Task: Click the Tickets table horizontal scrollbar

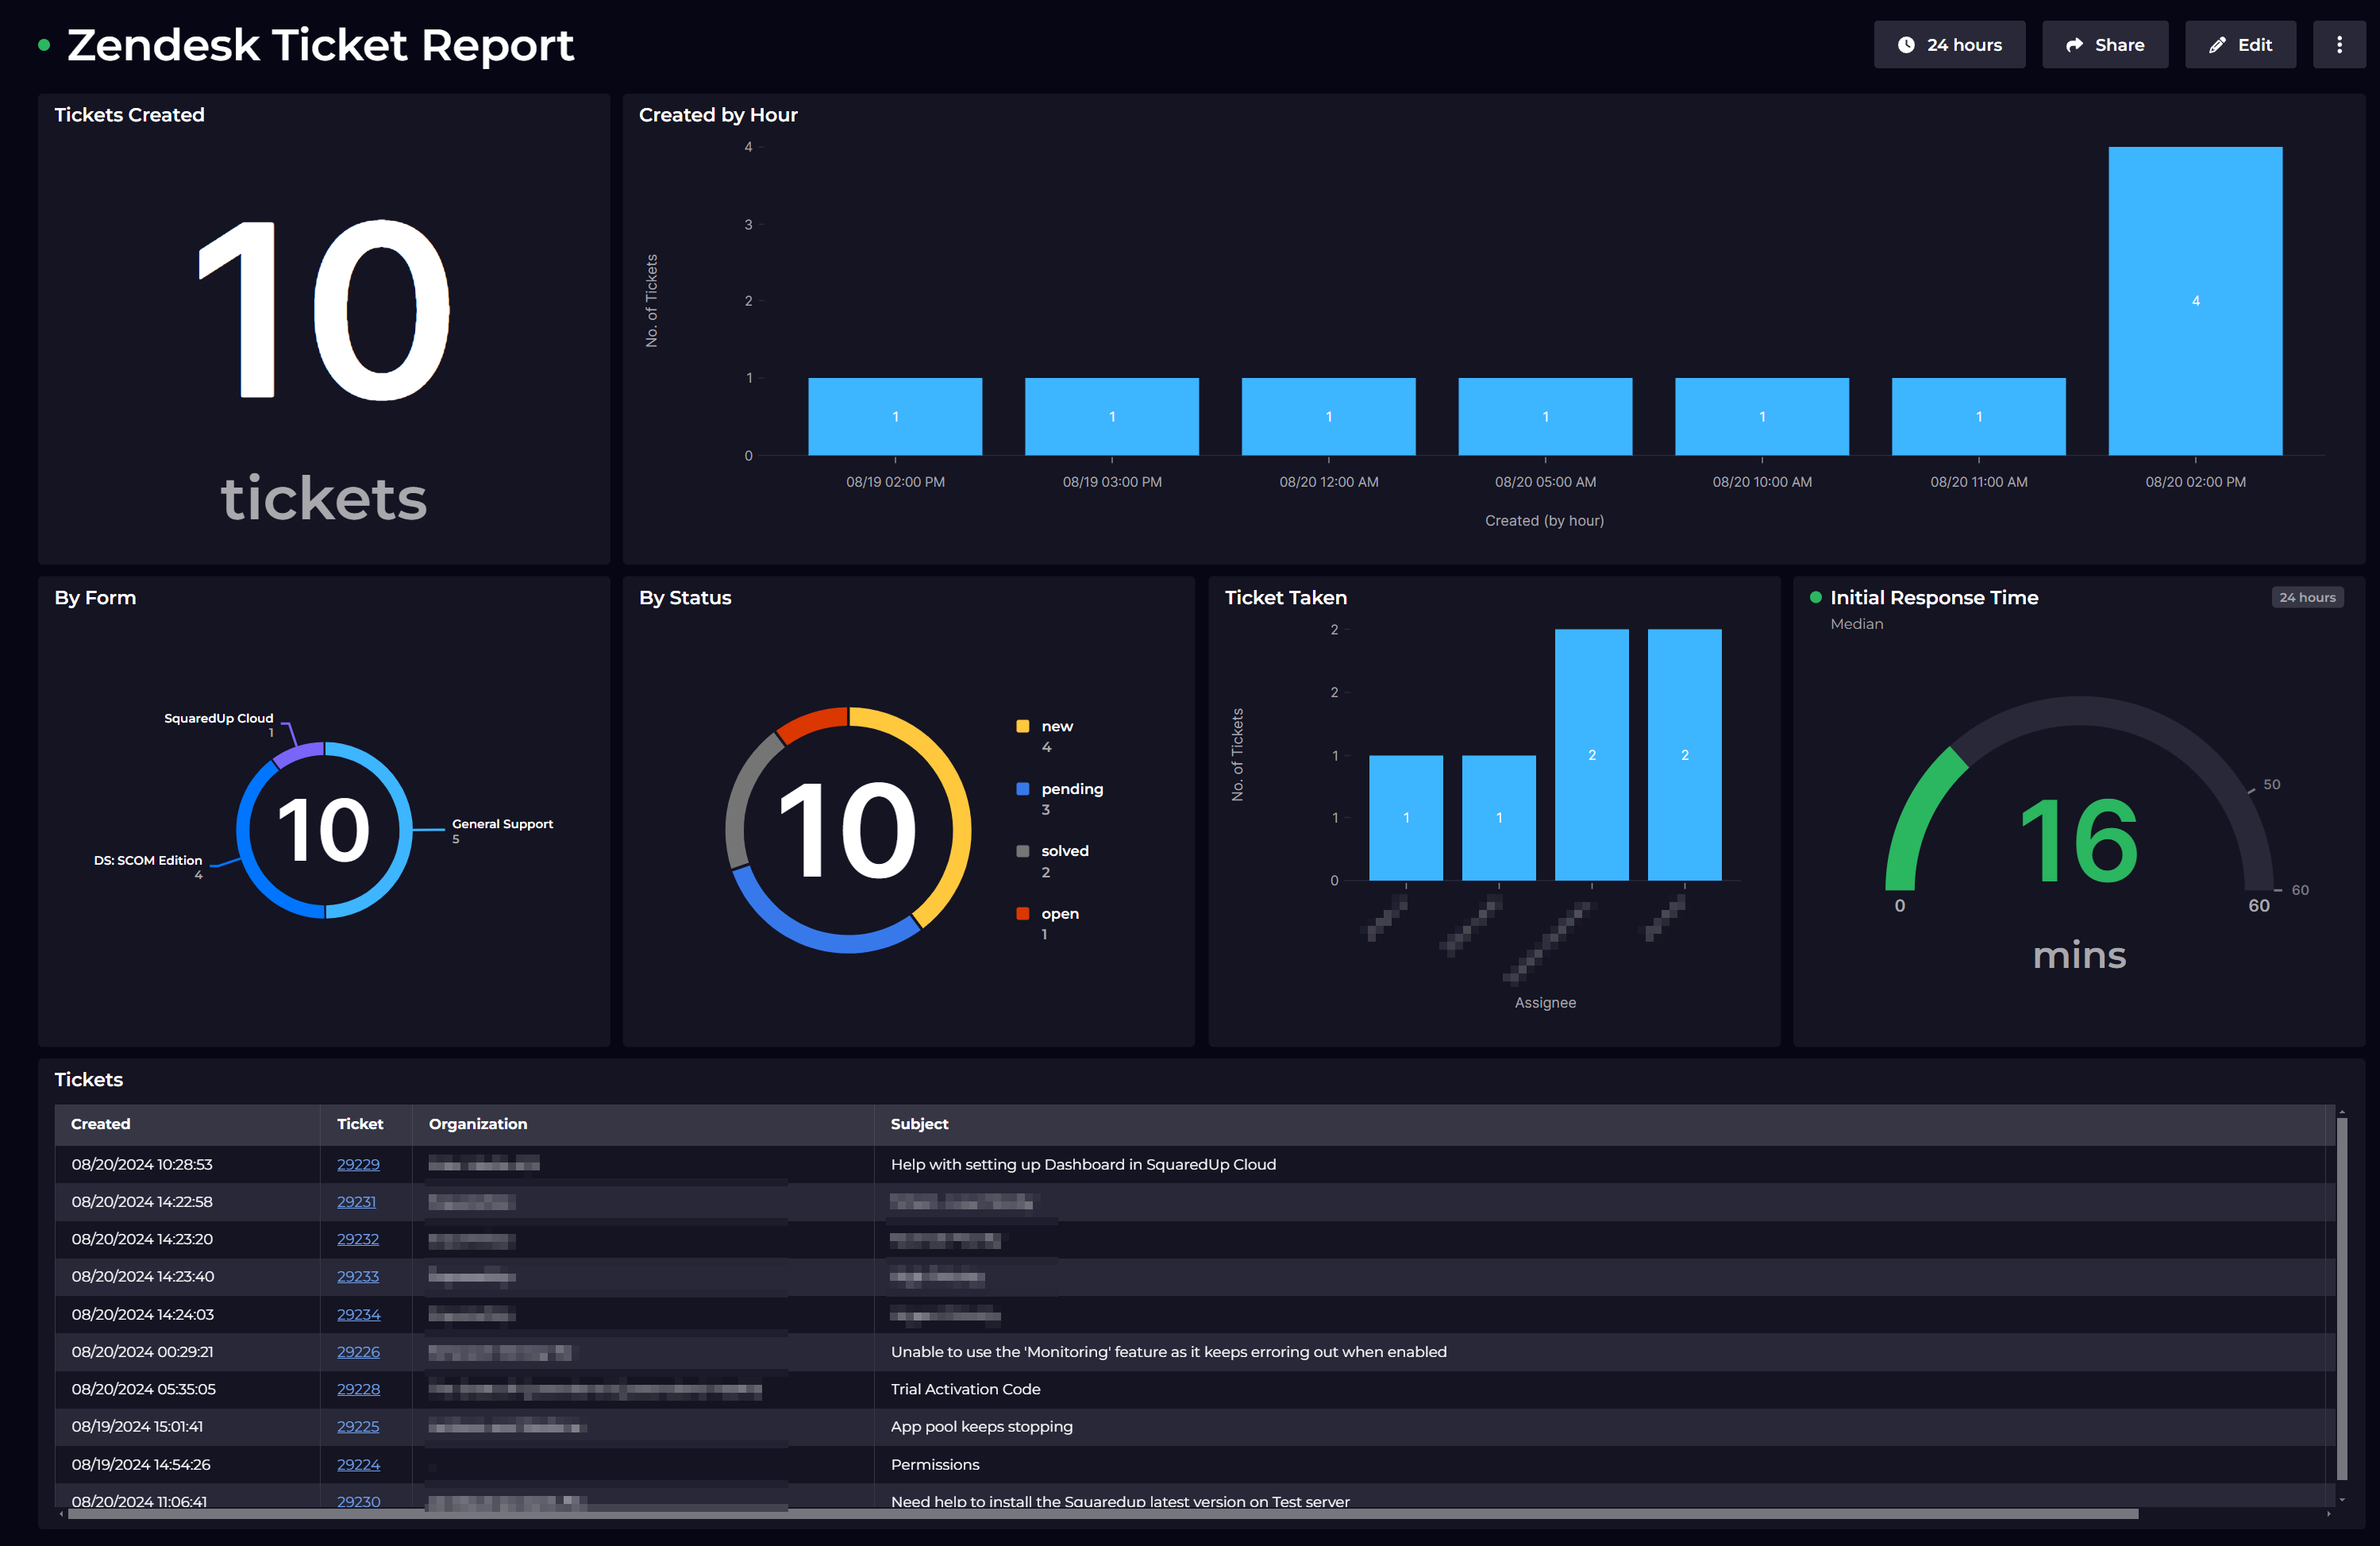Action: [x=1100, y=1514]
